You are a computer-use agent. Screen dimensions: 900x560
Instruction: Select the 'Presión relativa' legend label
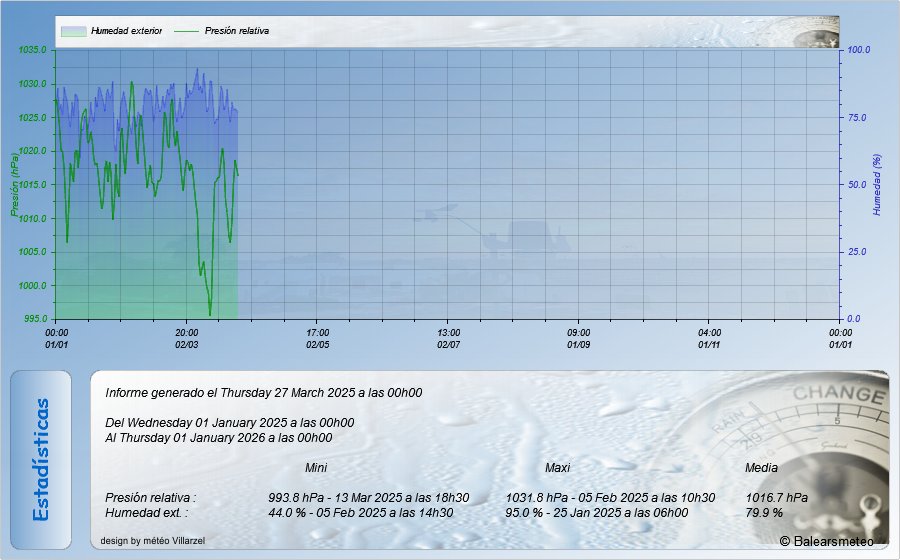(236, 31)
